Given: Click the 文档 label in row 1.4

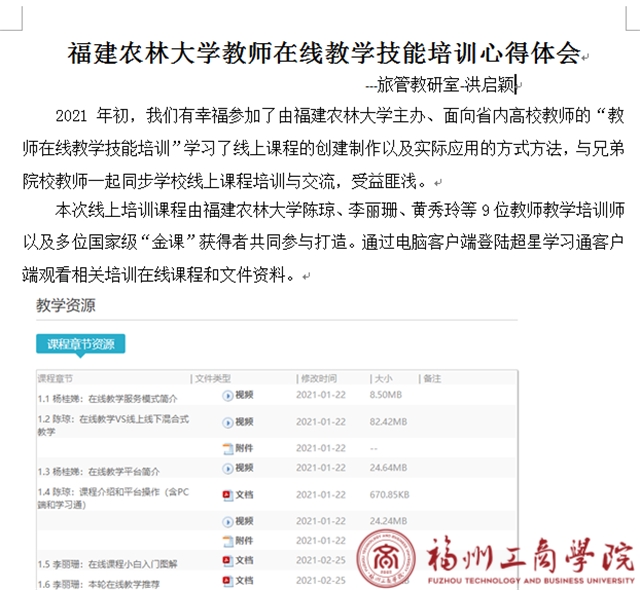Looking at the screenshot, I should (x=244, y=495).
